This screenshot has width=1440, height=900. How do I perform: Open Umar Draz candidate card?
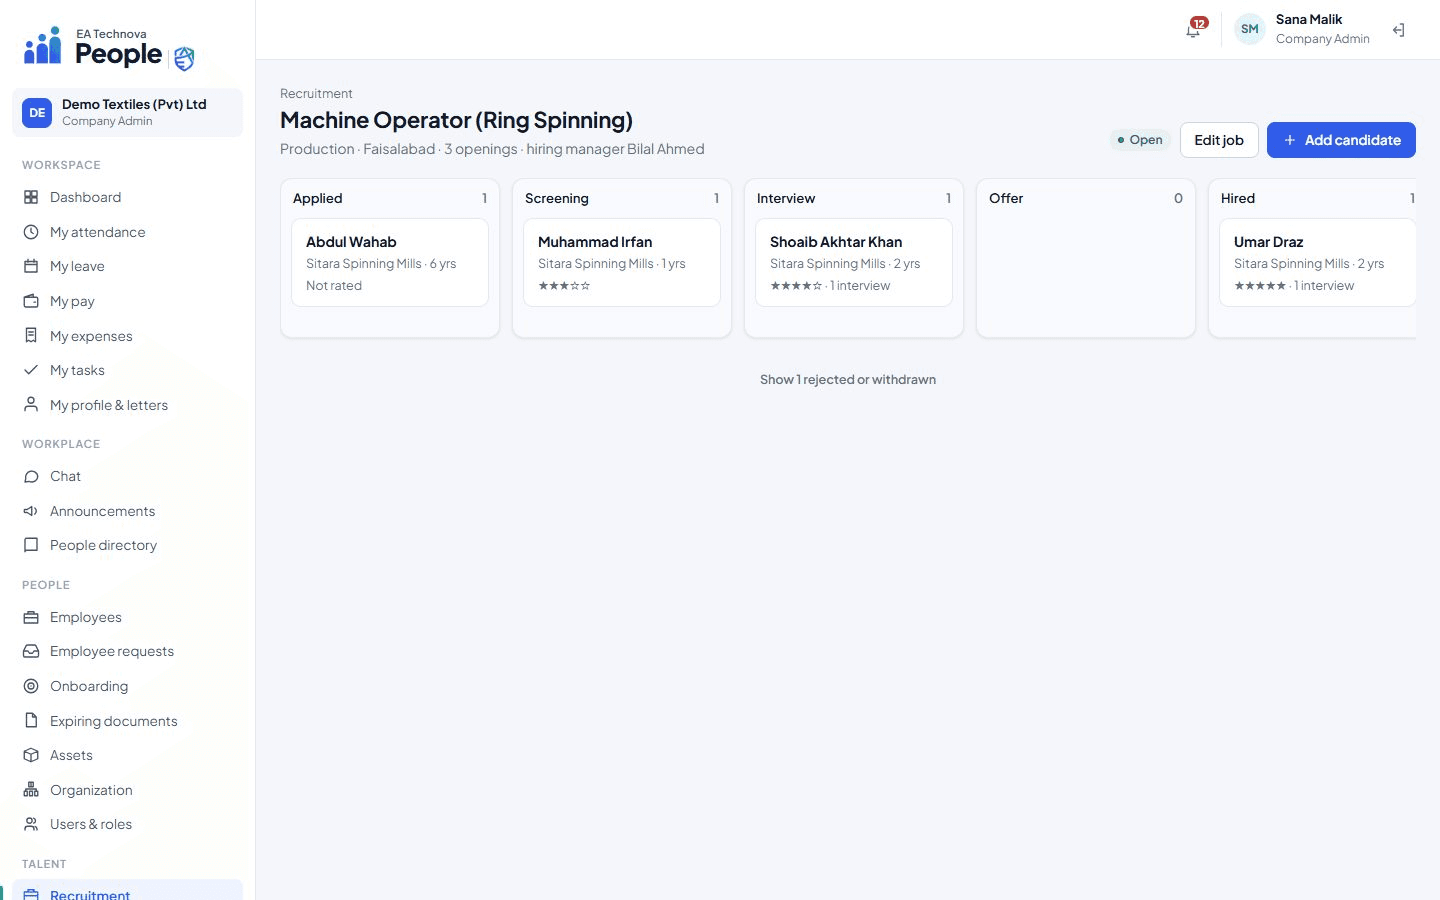pos(1318,263)
